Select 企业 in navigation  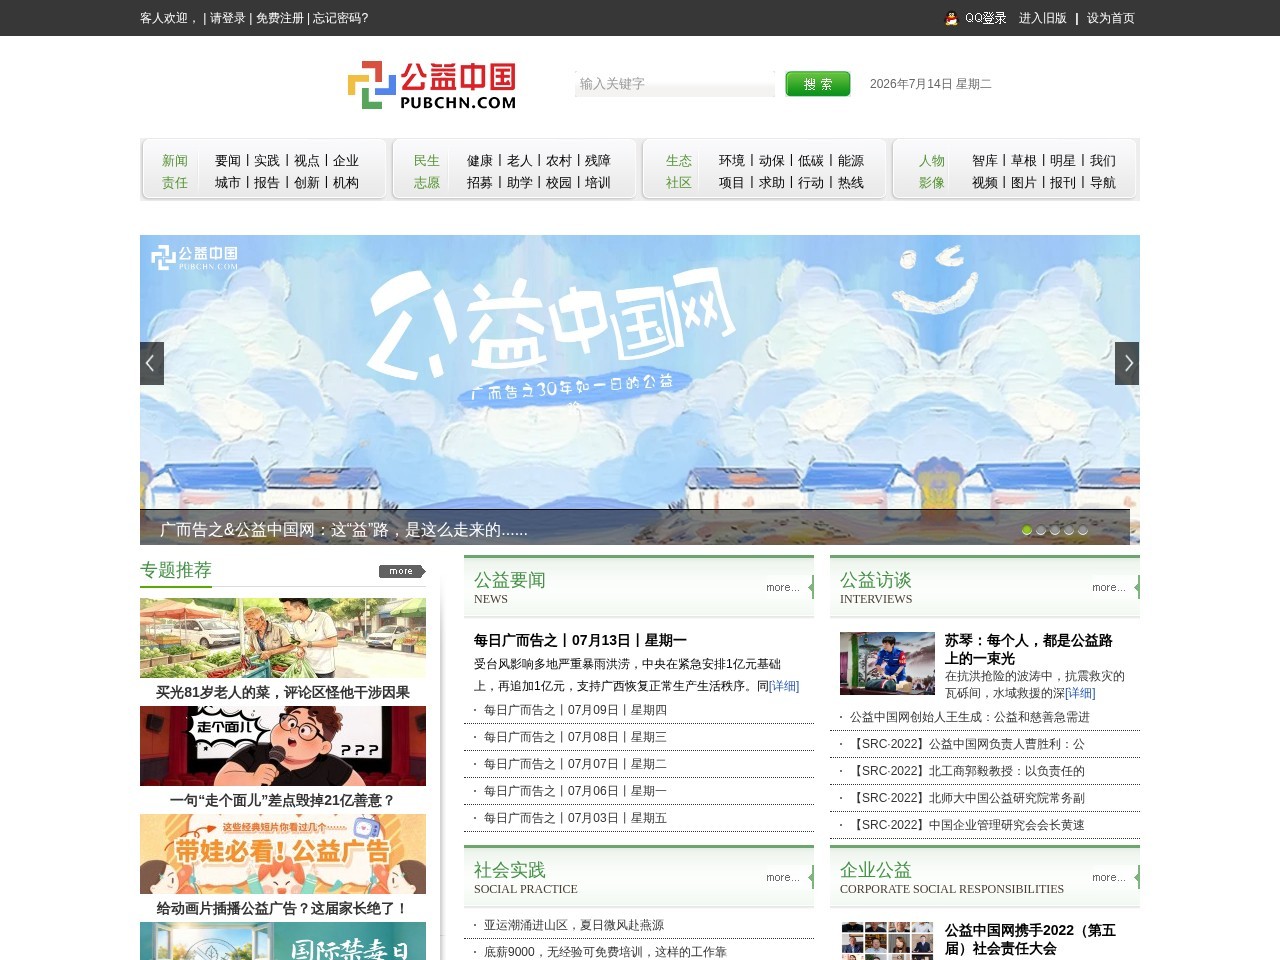(346, 160)
